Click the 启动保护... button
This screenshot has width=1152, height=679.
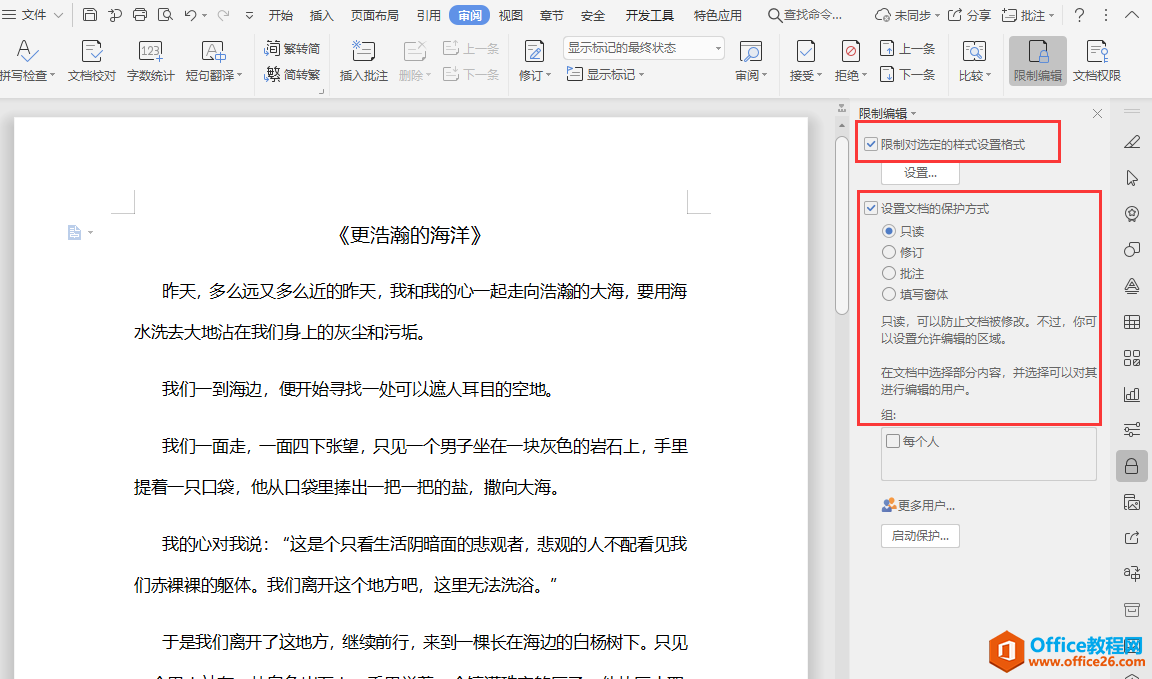tap(920, 536)
